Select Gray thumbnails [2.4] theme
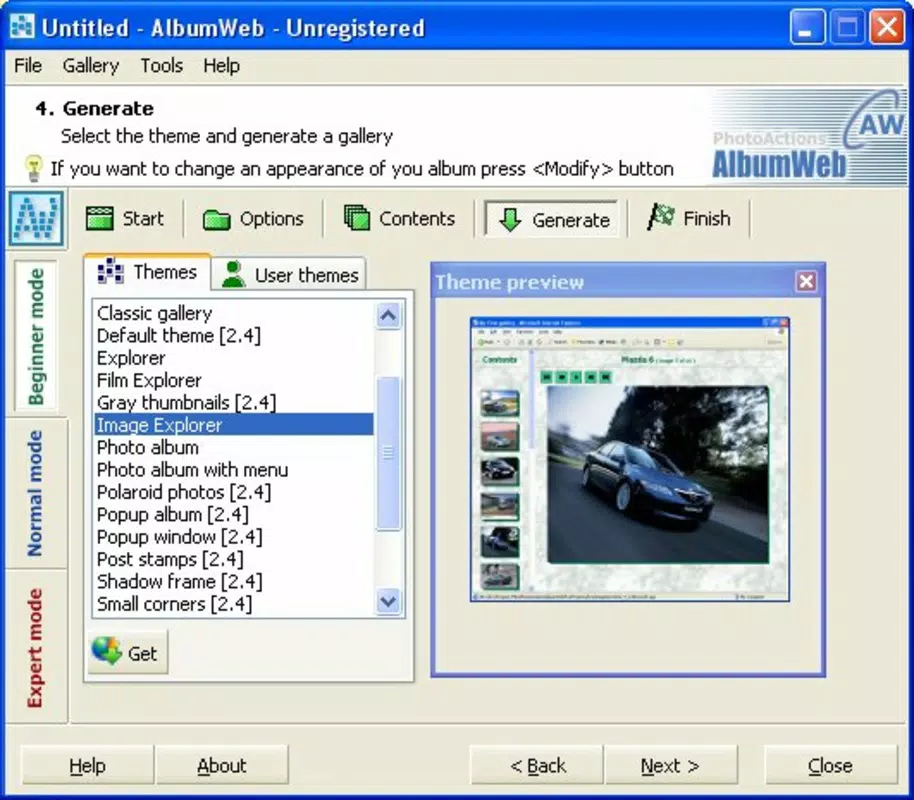Screen dimensions: 914x800 [x=234, y=402]
